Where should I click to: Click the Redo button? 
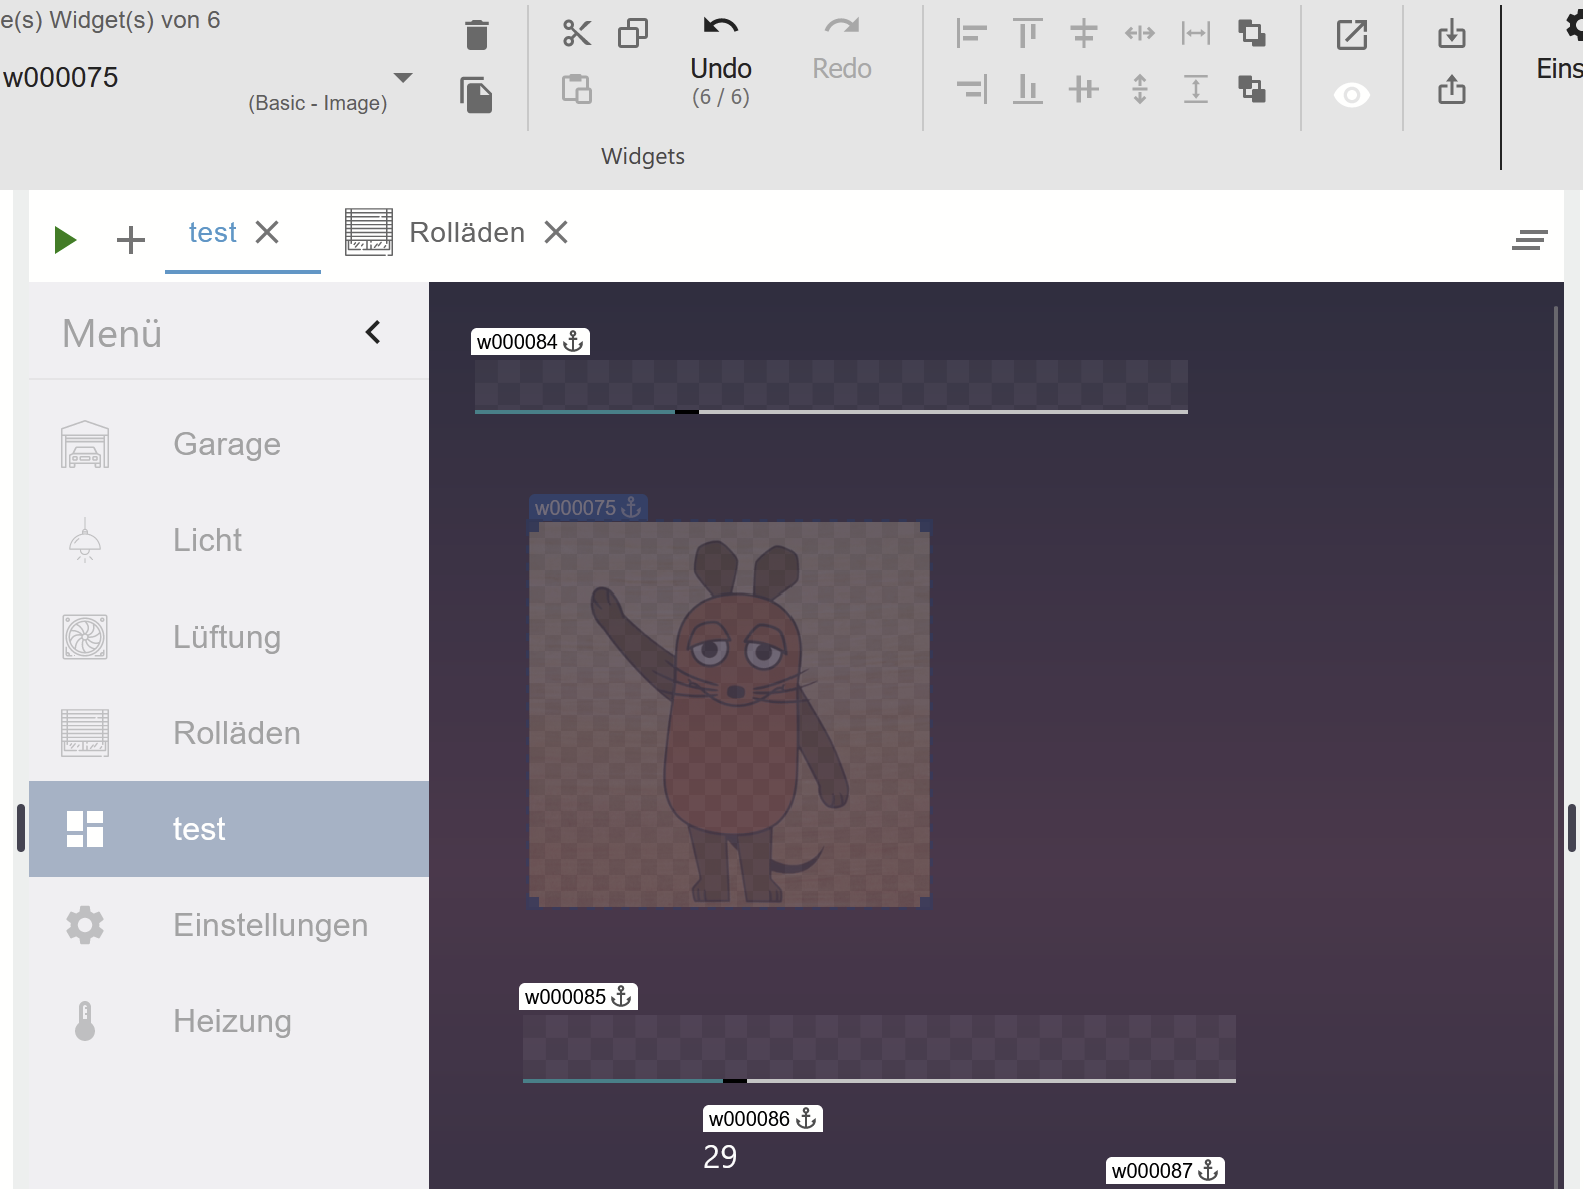pyautogui.click(x=842, y=50)
